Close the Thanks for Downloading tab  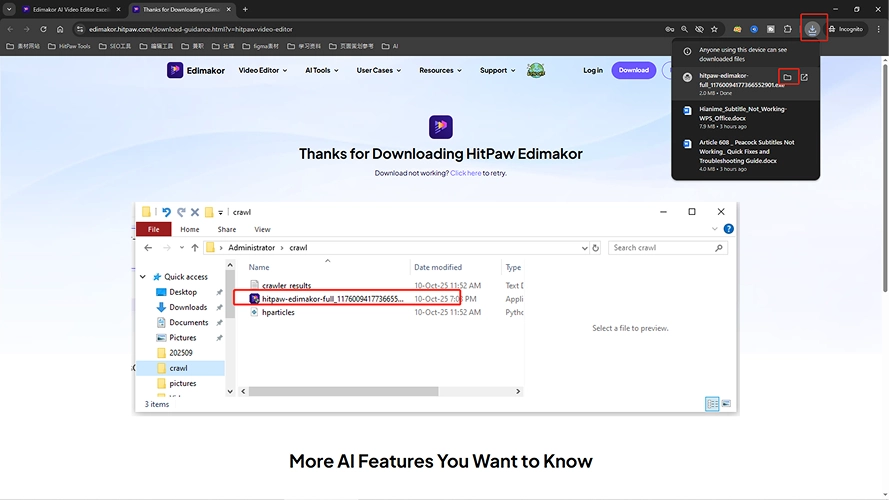coord(228,9)
